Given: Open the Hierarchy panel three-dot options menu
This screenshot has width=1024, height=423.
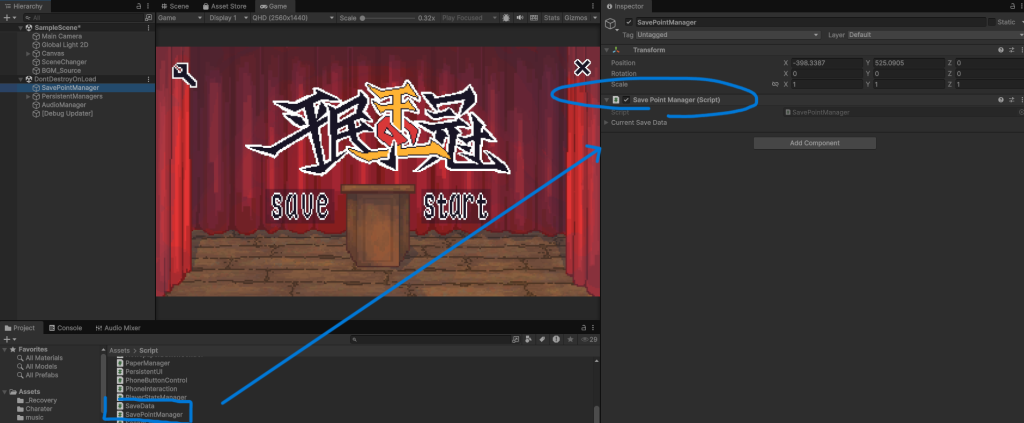Looking at the screenshot, I should [x=149, y=6].
